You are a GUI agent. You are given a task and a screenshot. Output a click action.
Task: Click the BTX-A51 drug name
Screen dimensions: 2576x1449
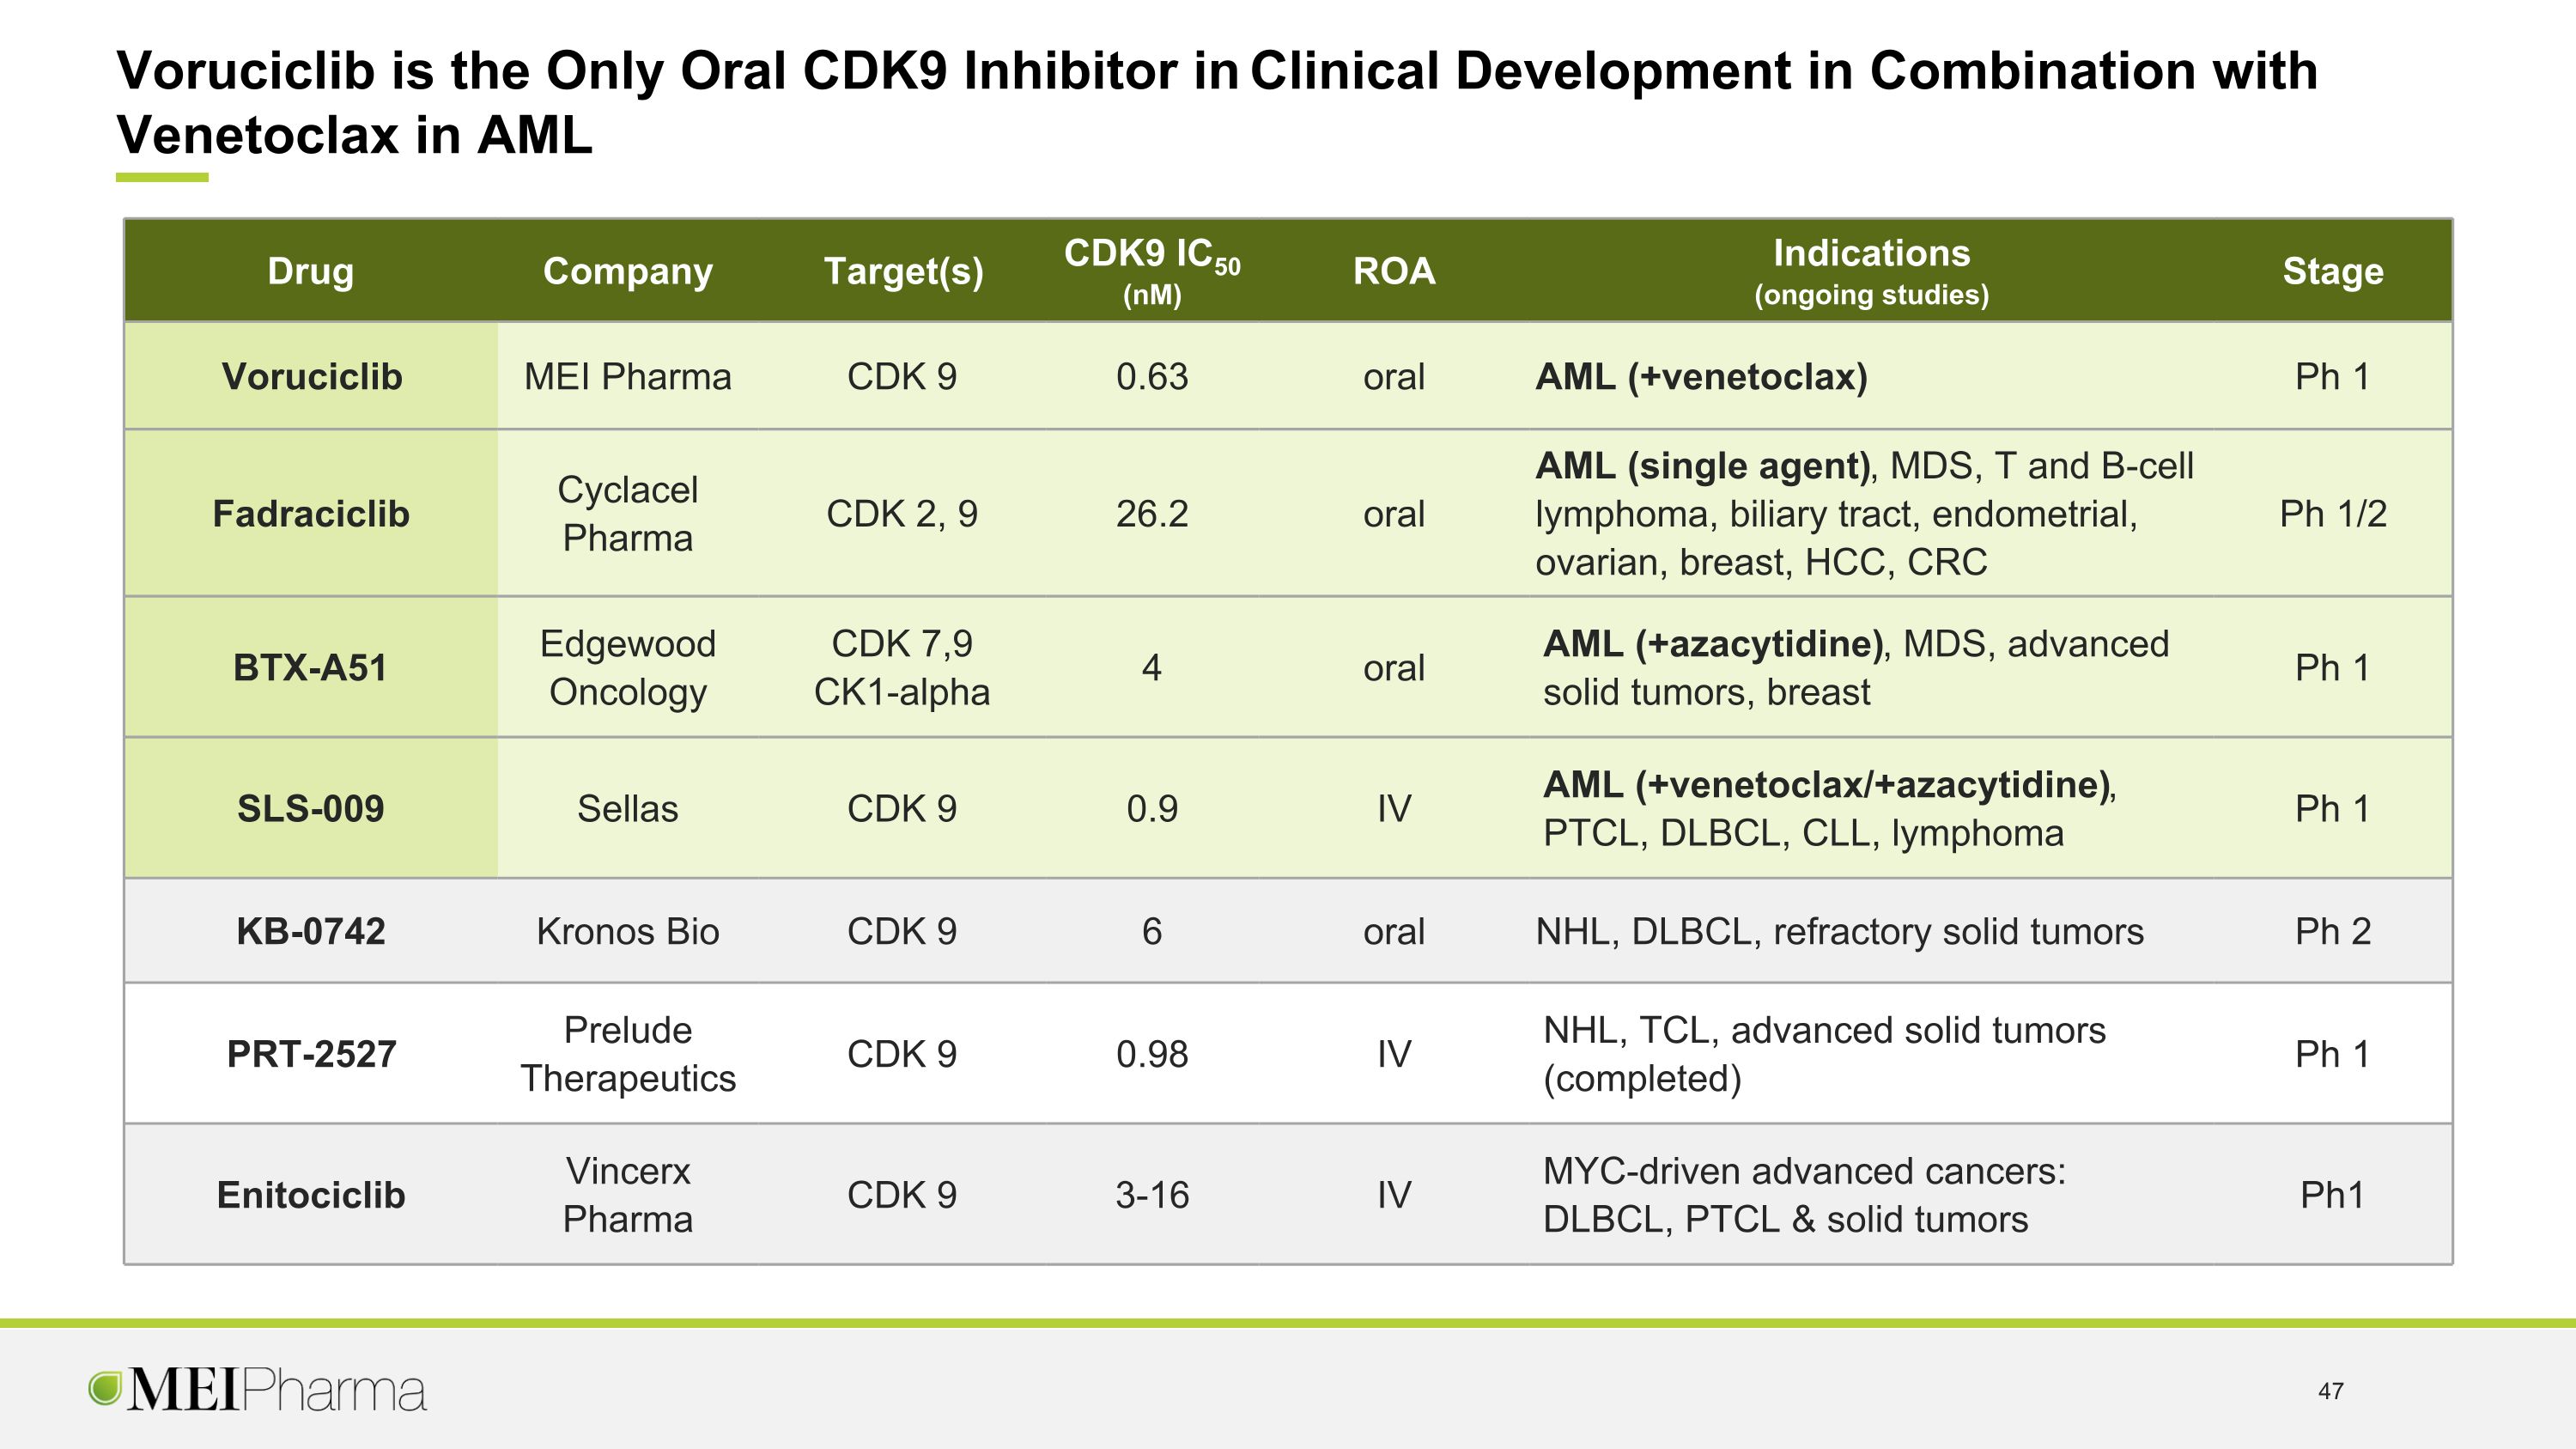tap(310, 667)
